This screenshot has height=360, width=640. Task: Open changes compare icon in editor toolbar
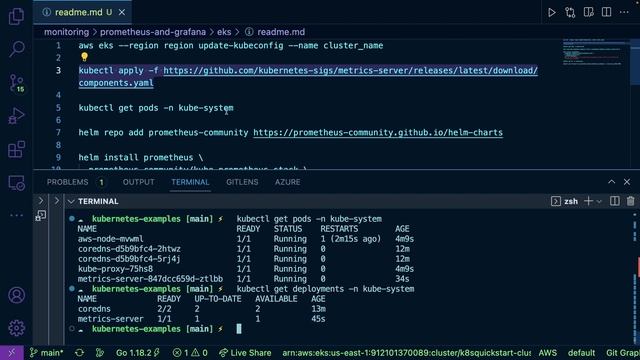[x=570, y=12]
